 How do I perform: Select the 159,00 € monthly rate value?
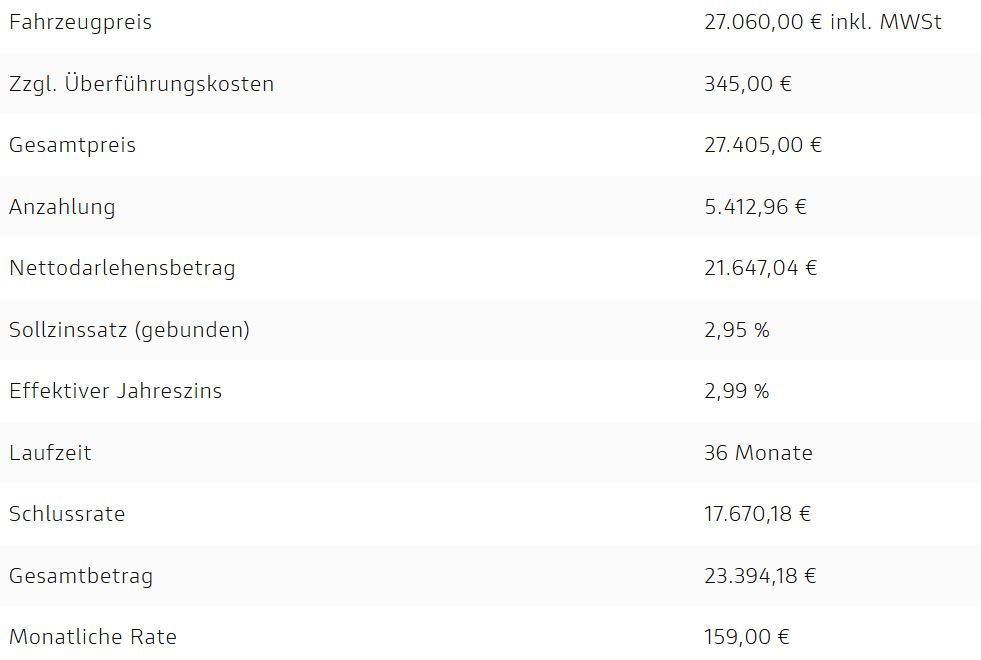pyautogui.click(x=746, y=637)
